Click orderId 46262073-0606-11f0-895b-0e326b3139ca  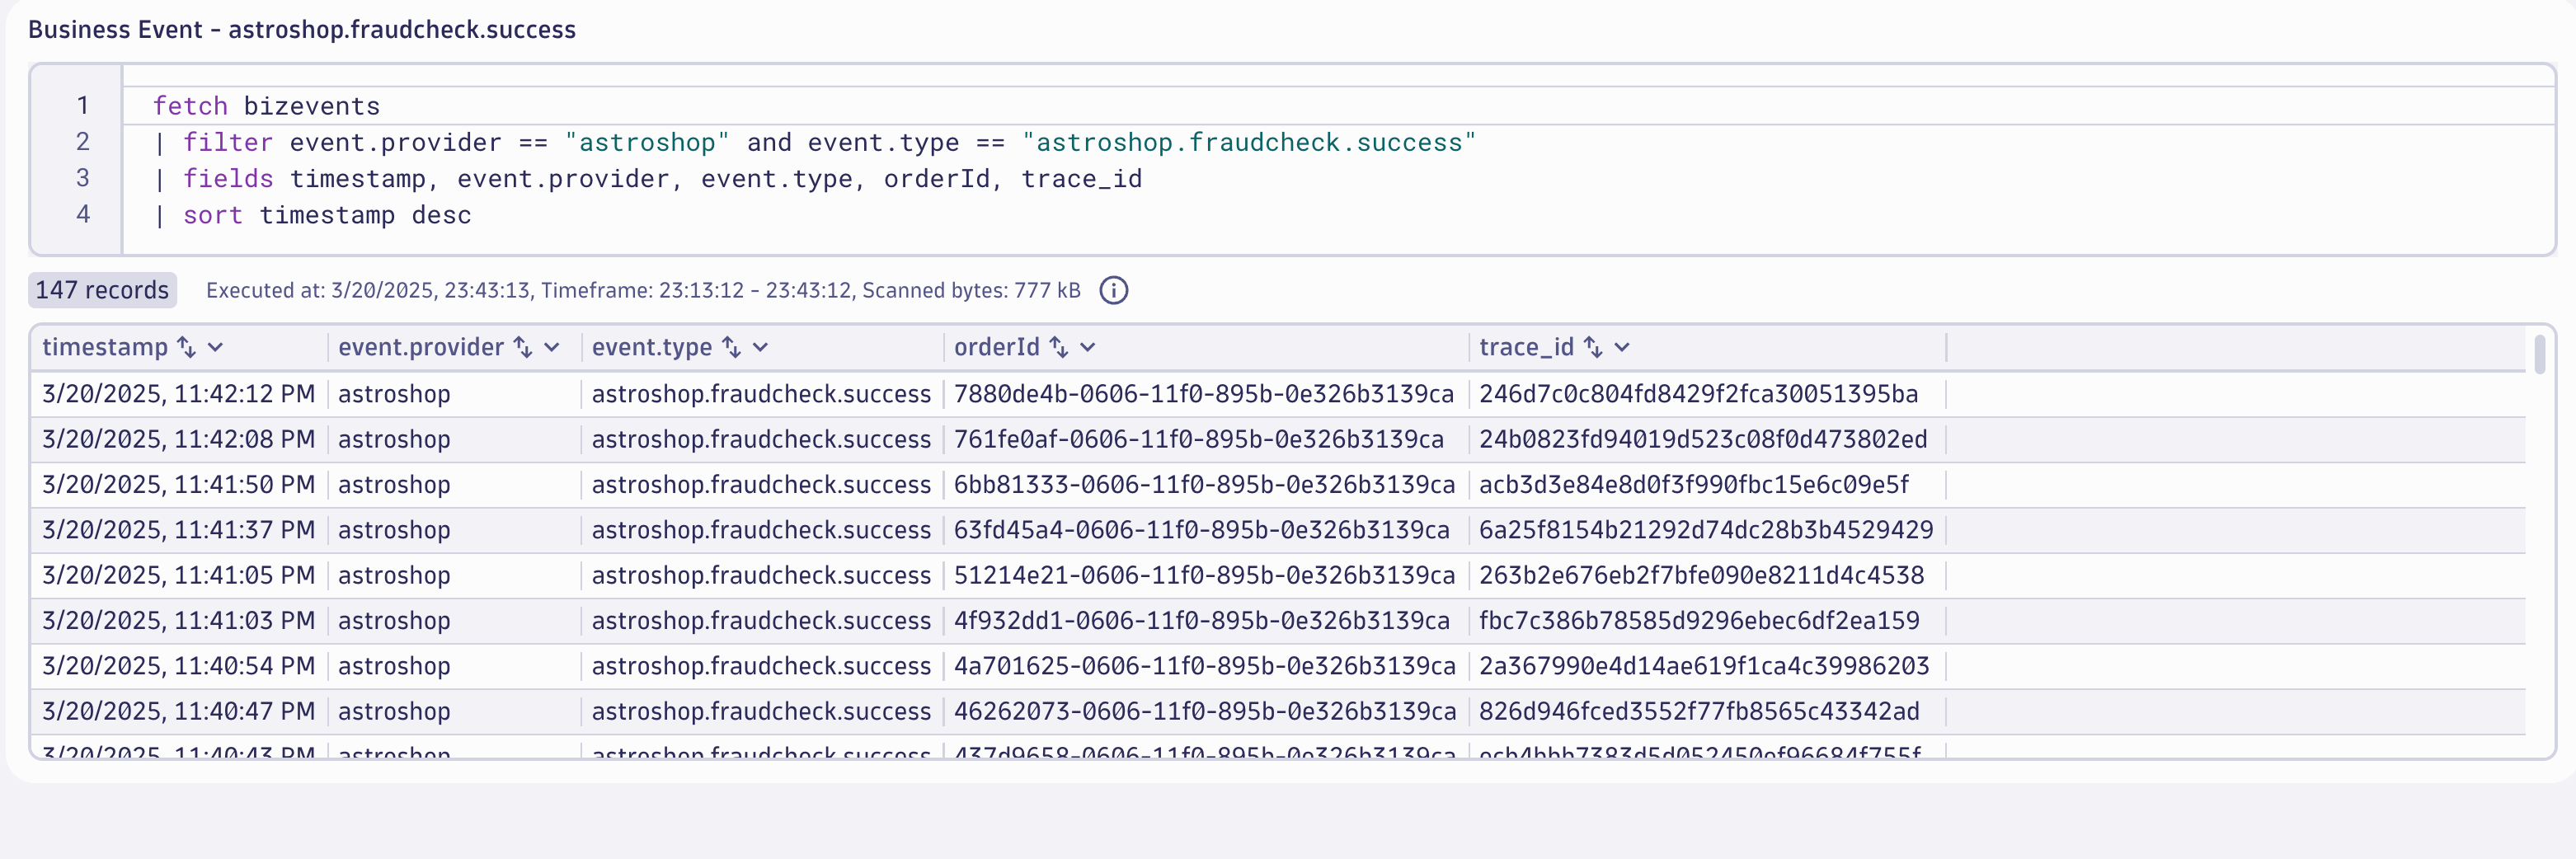1204,711
